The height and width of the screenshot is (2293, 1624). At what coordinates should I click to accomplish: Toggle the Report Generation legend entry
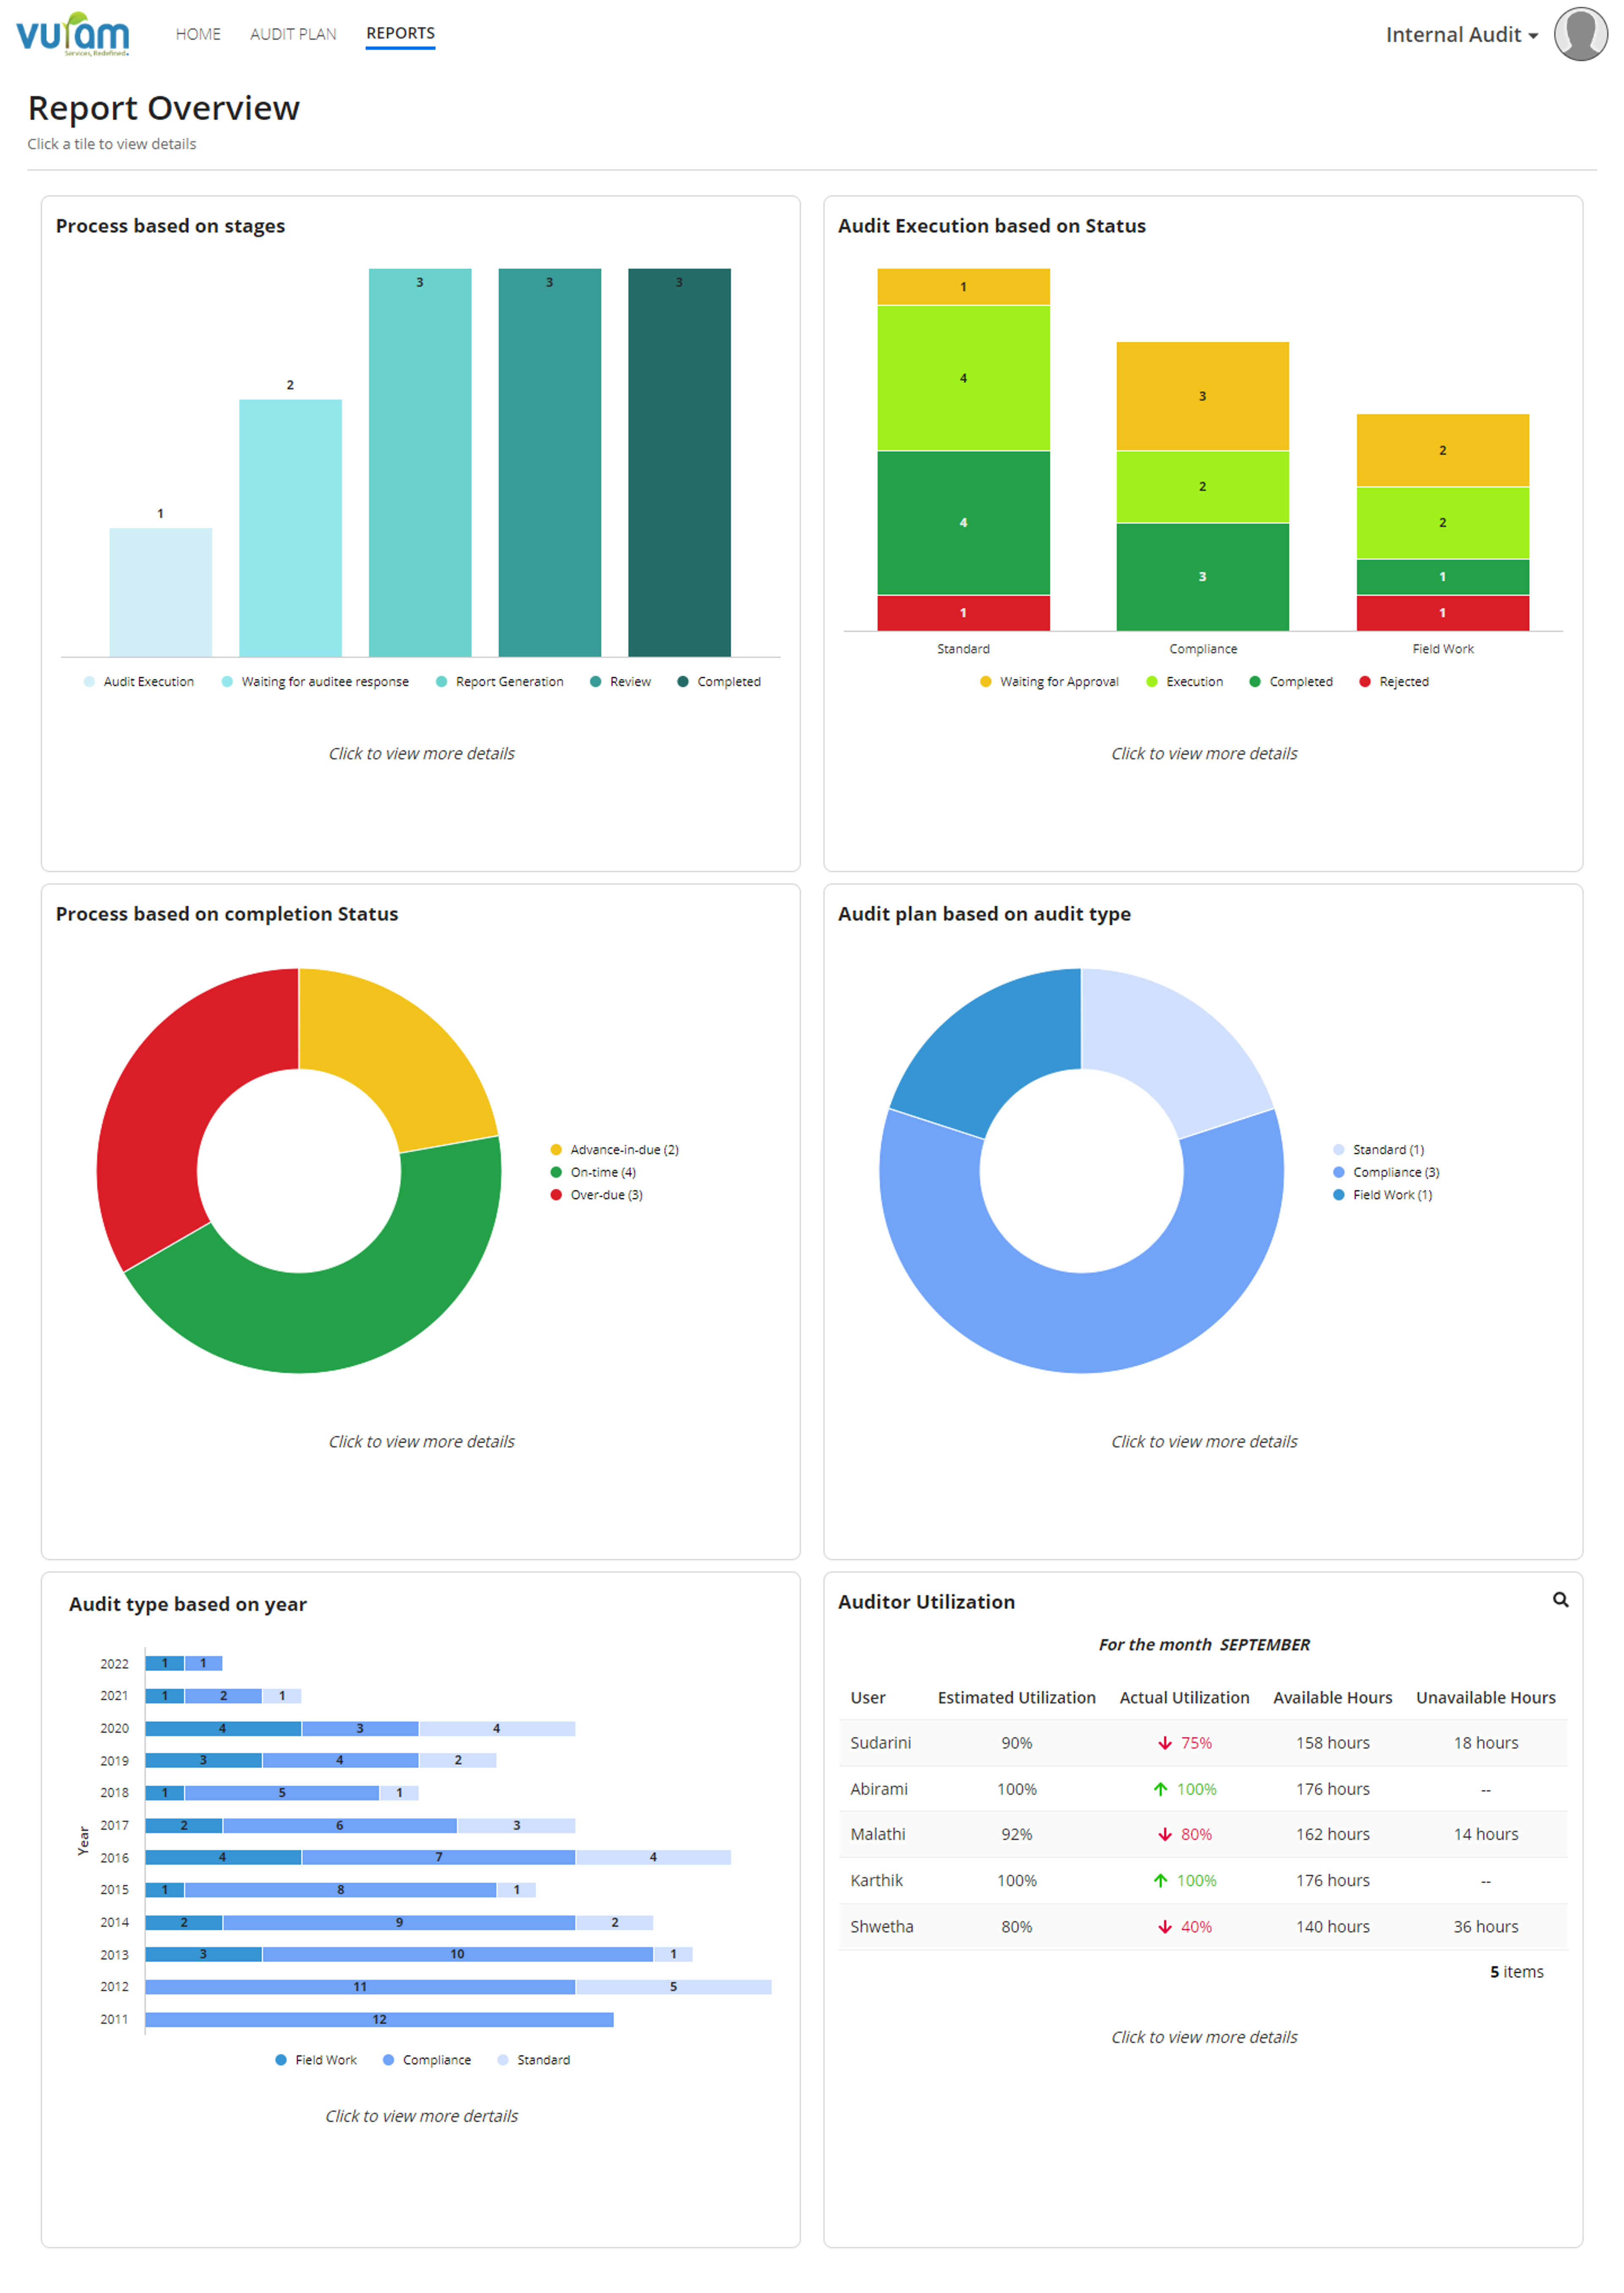point(500,681)
